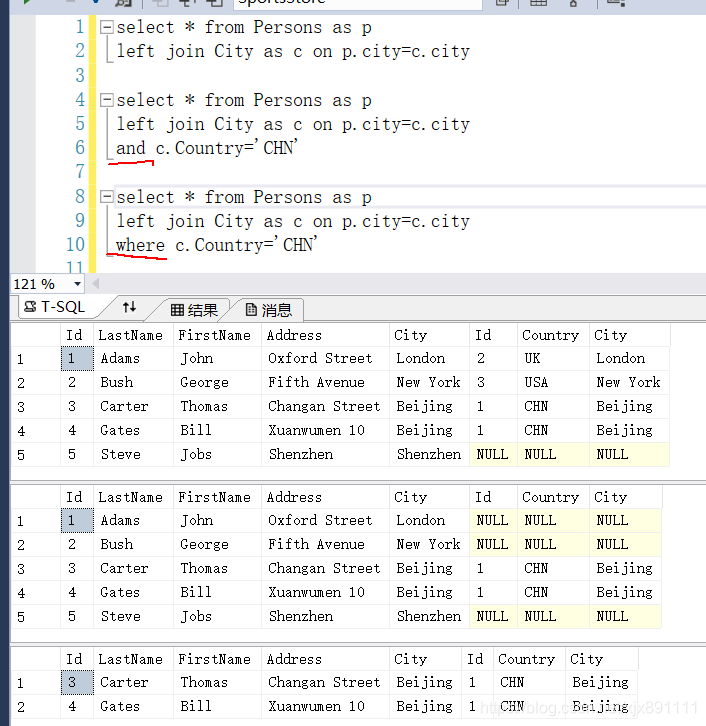Select Address cell 'Shenzhen' in second grid
Viewport: 706px width, 726px height.
325,616
